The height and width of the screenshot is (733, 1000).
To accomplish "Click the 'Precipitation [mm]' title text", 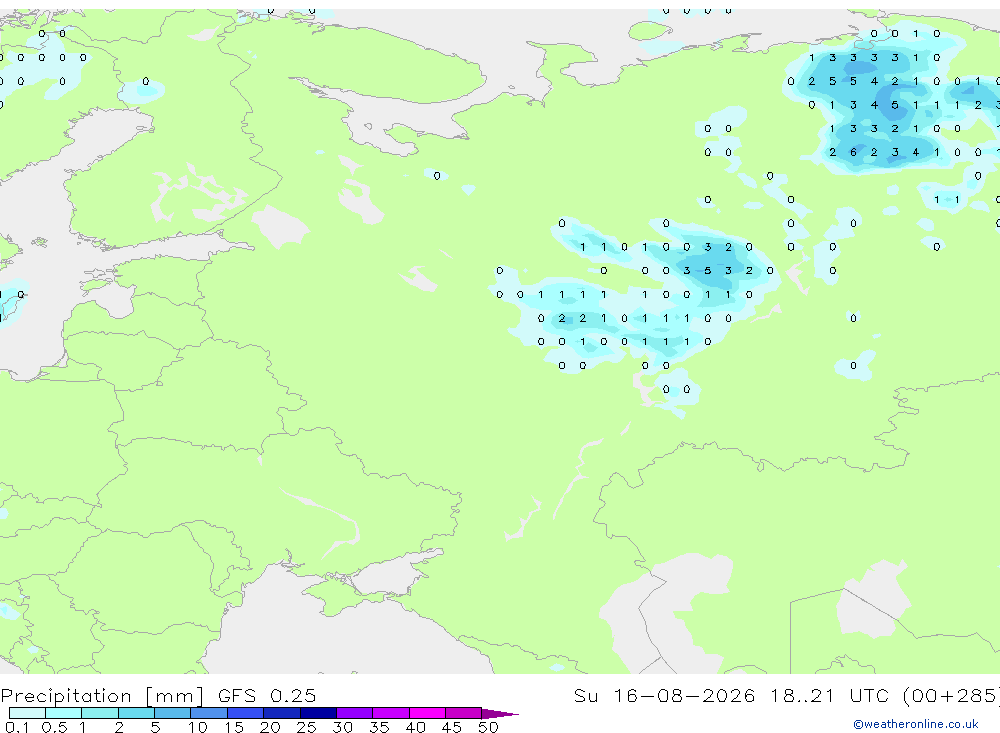I will point(102,695).
